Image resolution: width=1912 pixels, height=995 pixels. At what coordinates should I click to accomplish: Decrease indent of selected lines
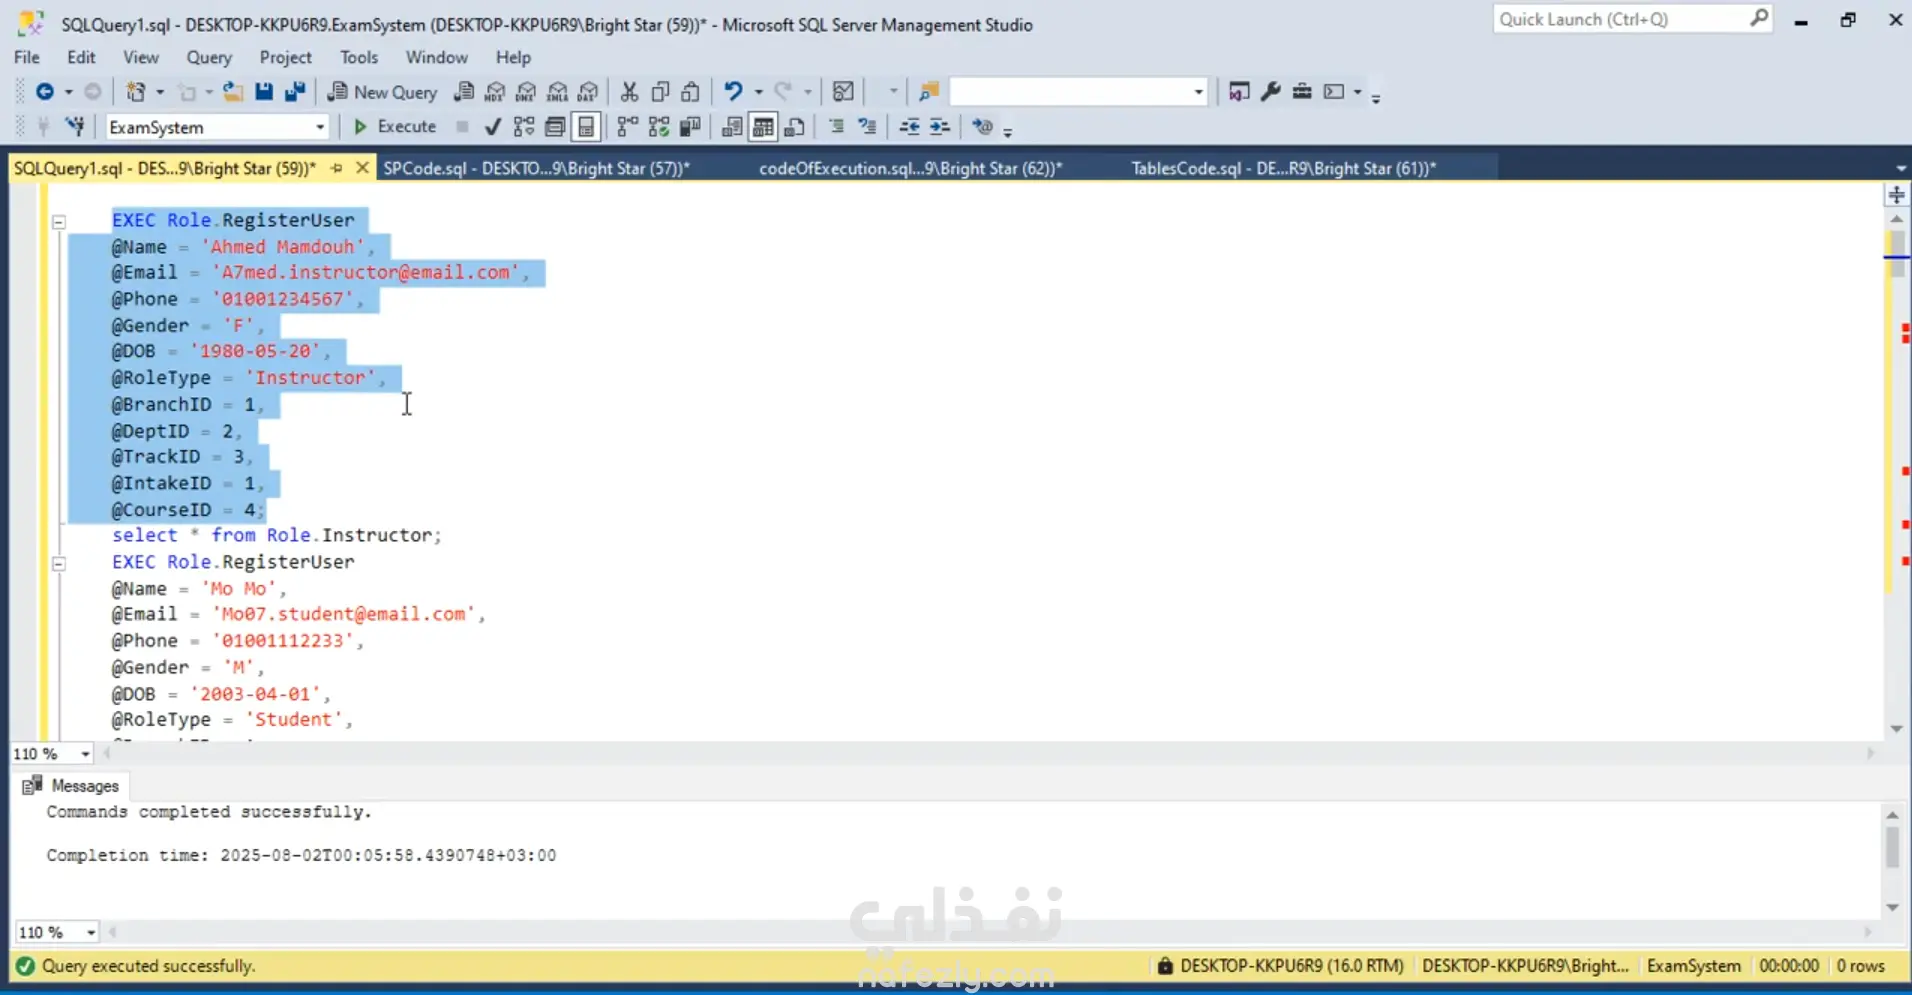(x=909, y=127)
